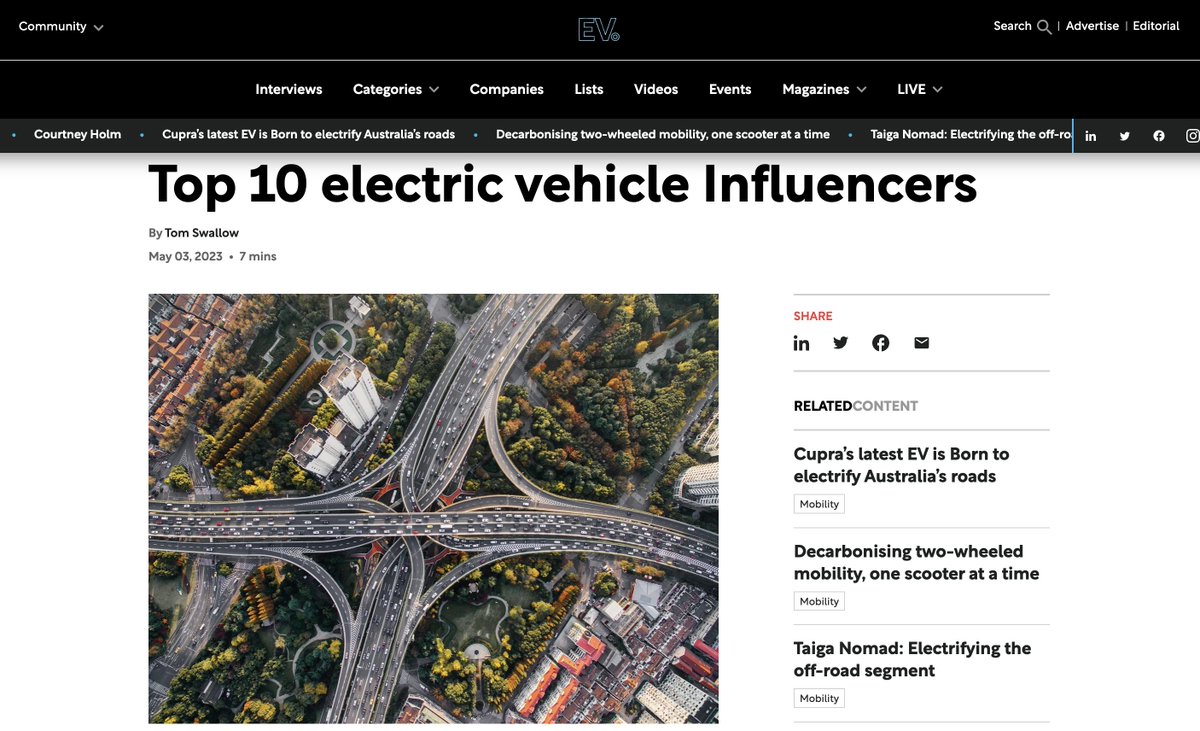Screen dimensions: 1200x731
Task: Share article via Facebook icon
Action: tap(880, 343)
